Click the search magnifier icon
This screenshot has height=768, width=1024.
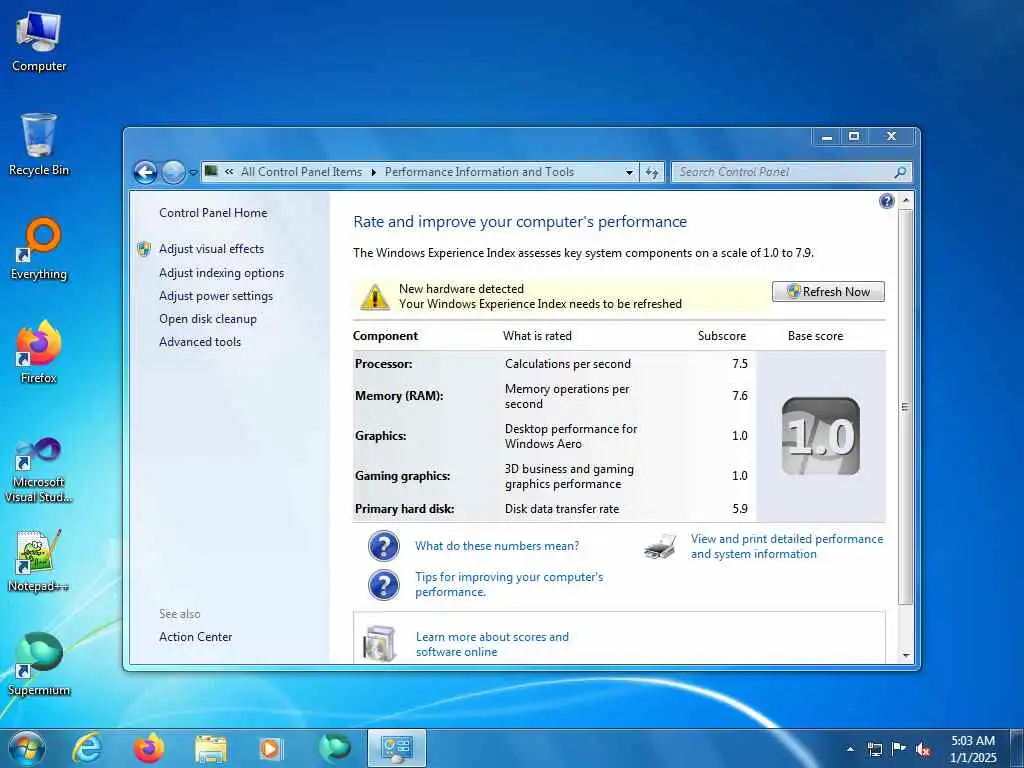[x=900, y=172]
